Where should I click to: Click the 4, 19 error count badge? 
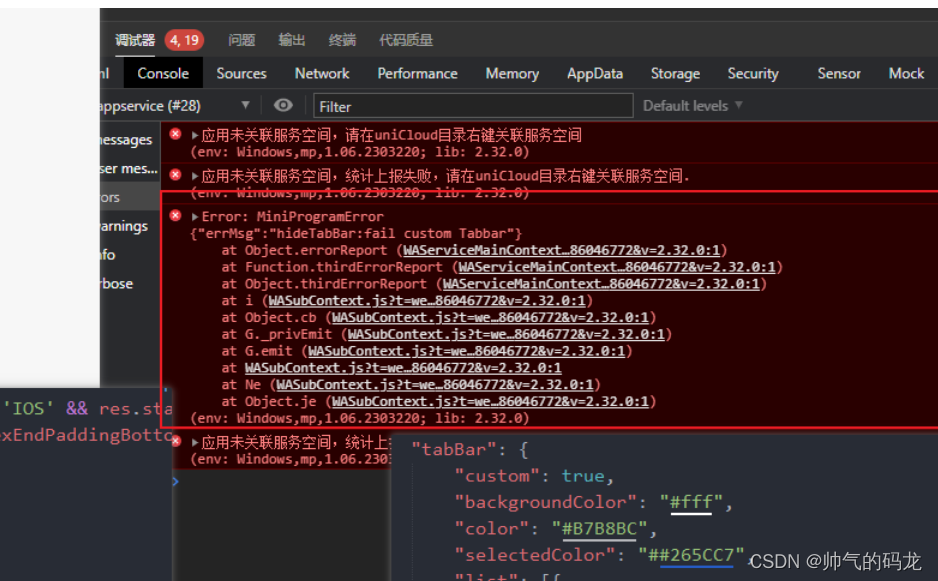[x=184, y=40]
